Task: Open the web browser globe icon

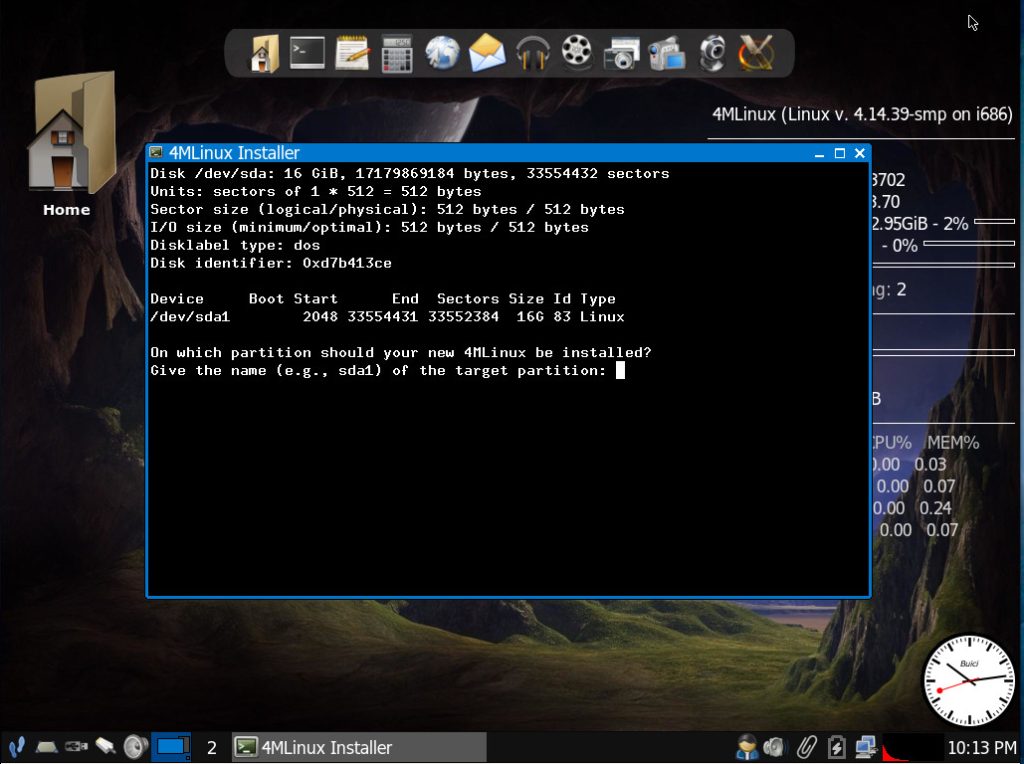Action: (442, 53)
